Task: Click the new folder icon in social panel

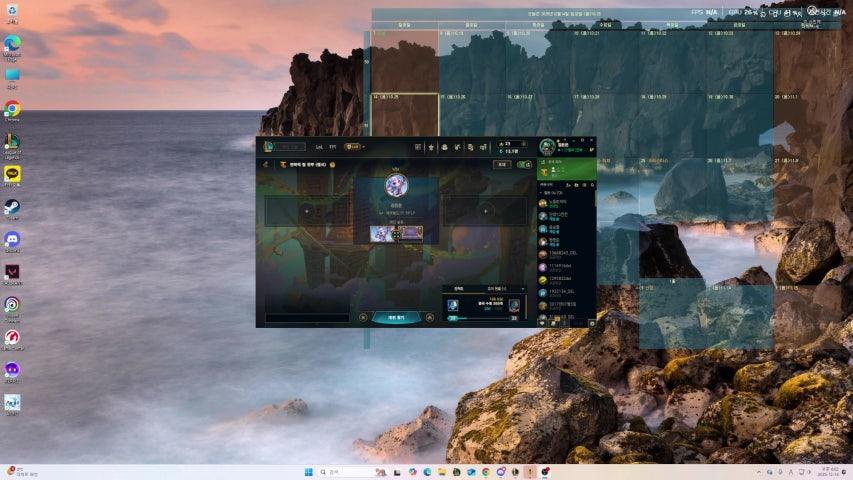Action: (x=576, y=185)
